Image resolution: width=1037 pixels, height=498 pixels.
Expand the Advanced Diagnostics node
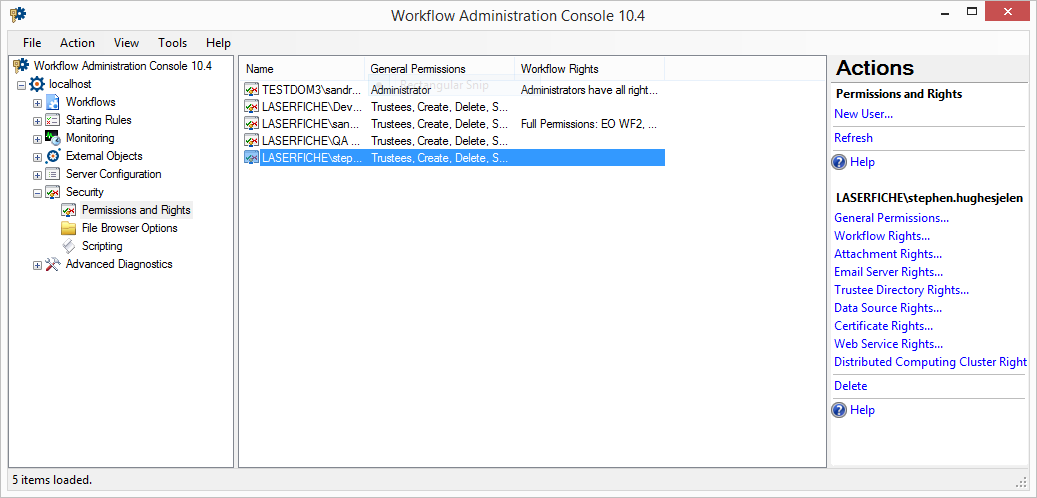pyautogui.click(x=38, y=265)
